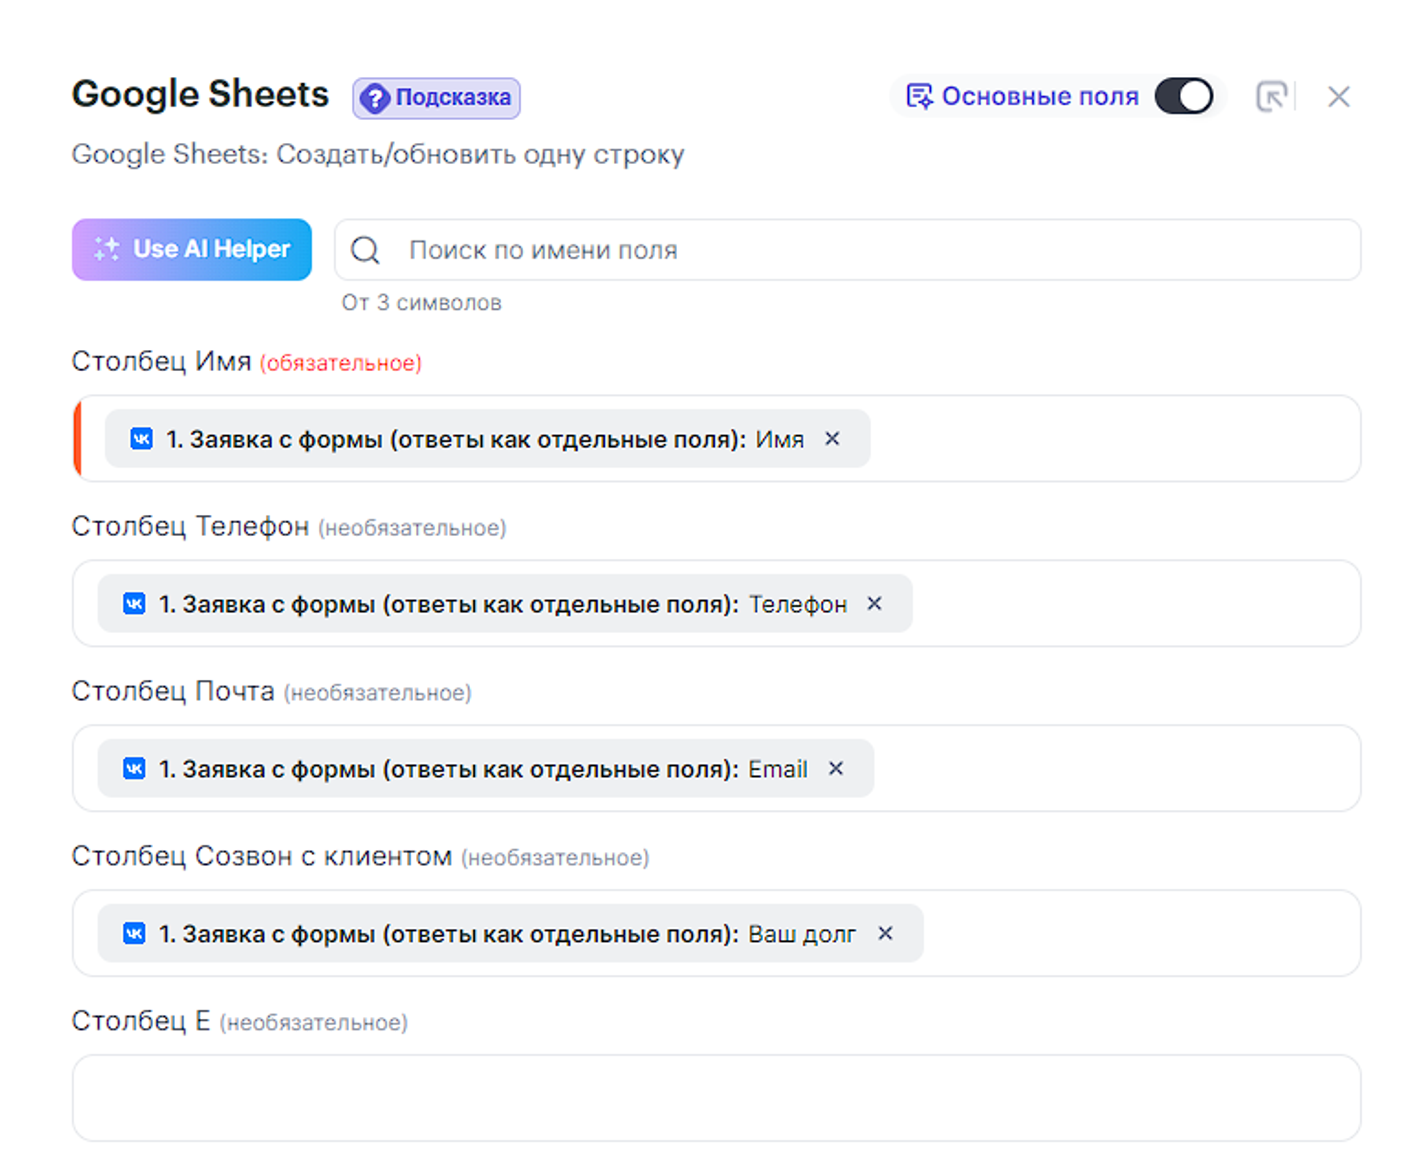Click the Use AI Helper button

coord(192,249)
